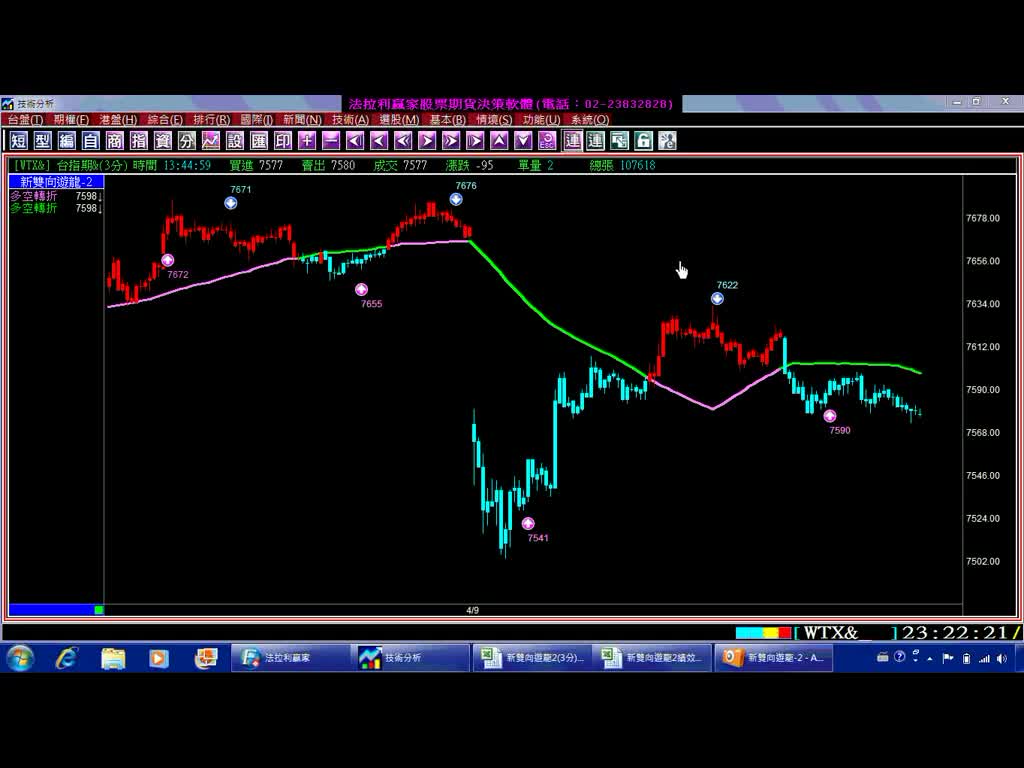
Task: Open the 台盤(T) menu
Action: click(x=25, y=120)
